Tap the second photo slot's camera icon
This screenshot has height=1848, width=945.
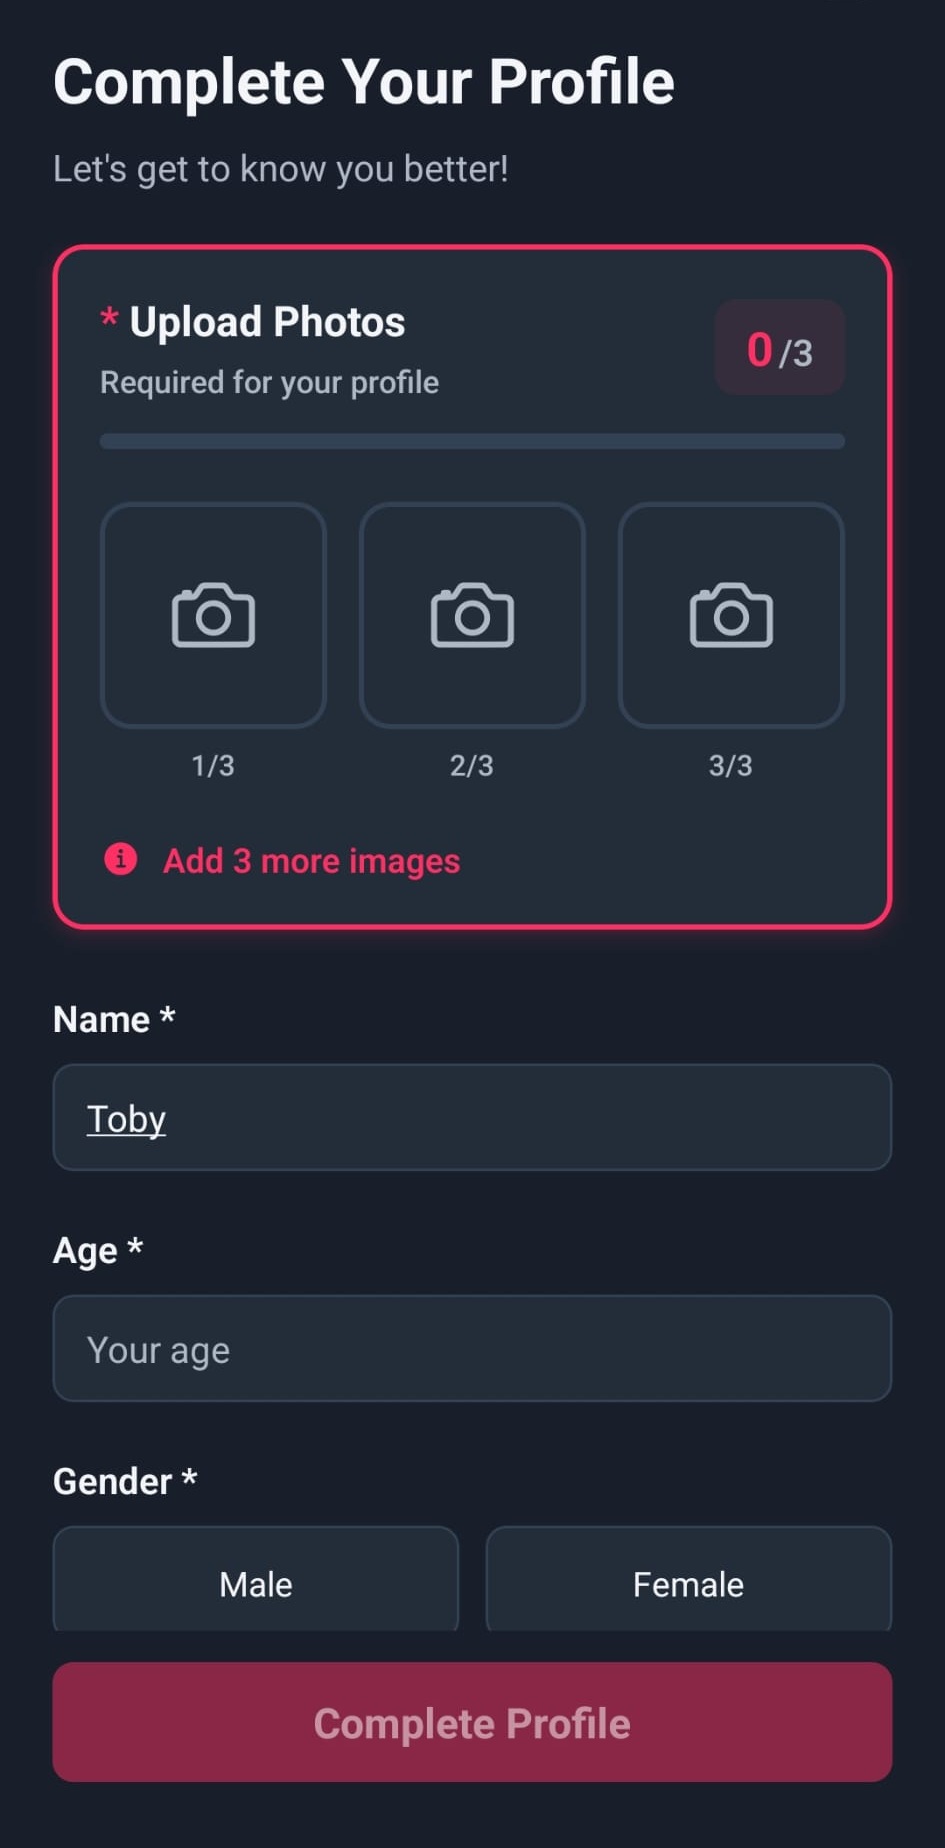[472, 615]
